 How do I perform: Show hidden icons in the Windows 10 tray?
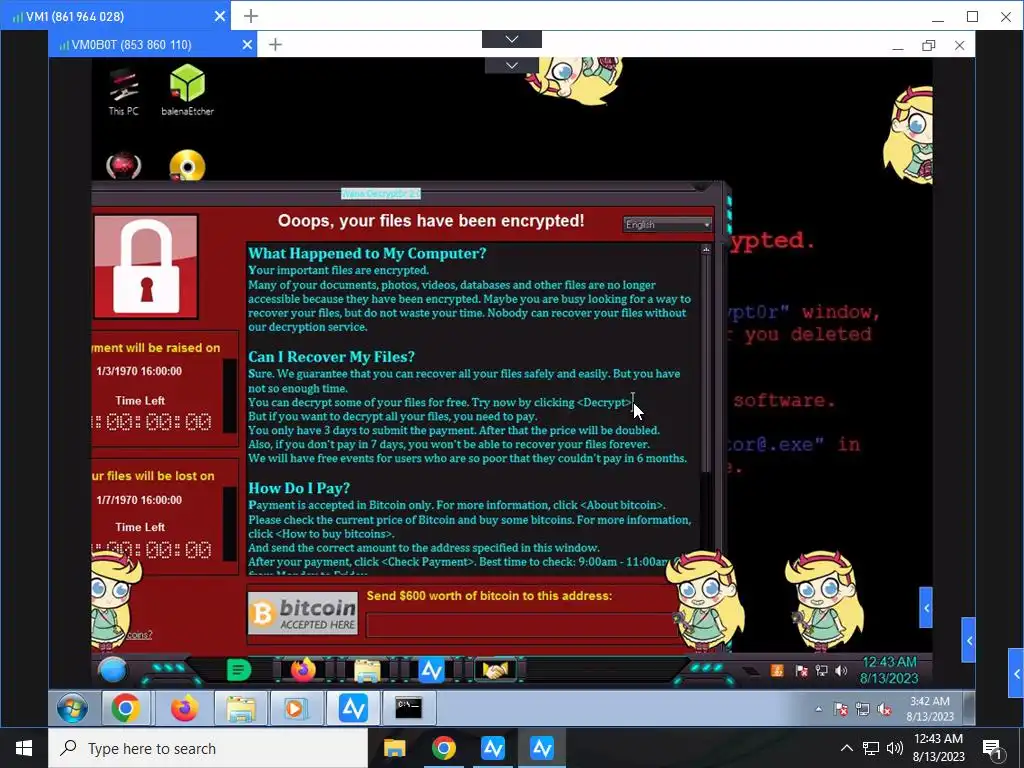(846, 748)
